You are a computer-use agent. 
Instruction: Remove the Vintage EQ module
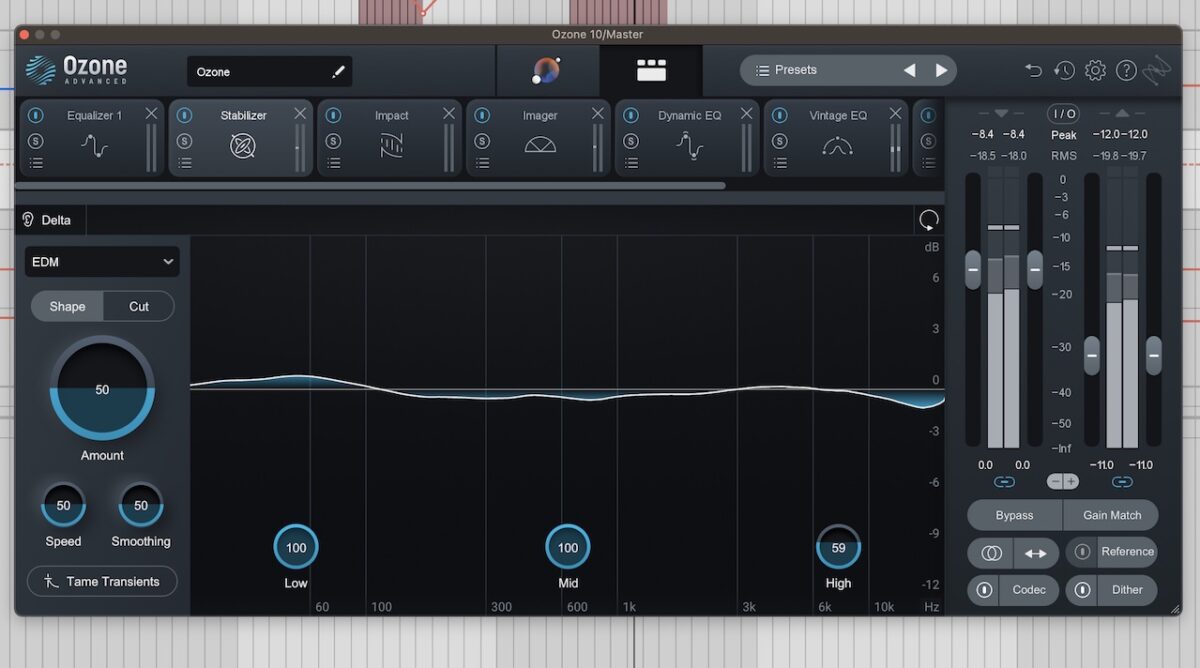[x=895, y=113]
